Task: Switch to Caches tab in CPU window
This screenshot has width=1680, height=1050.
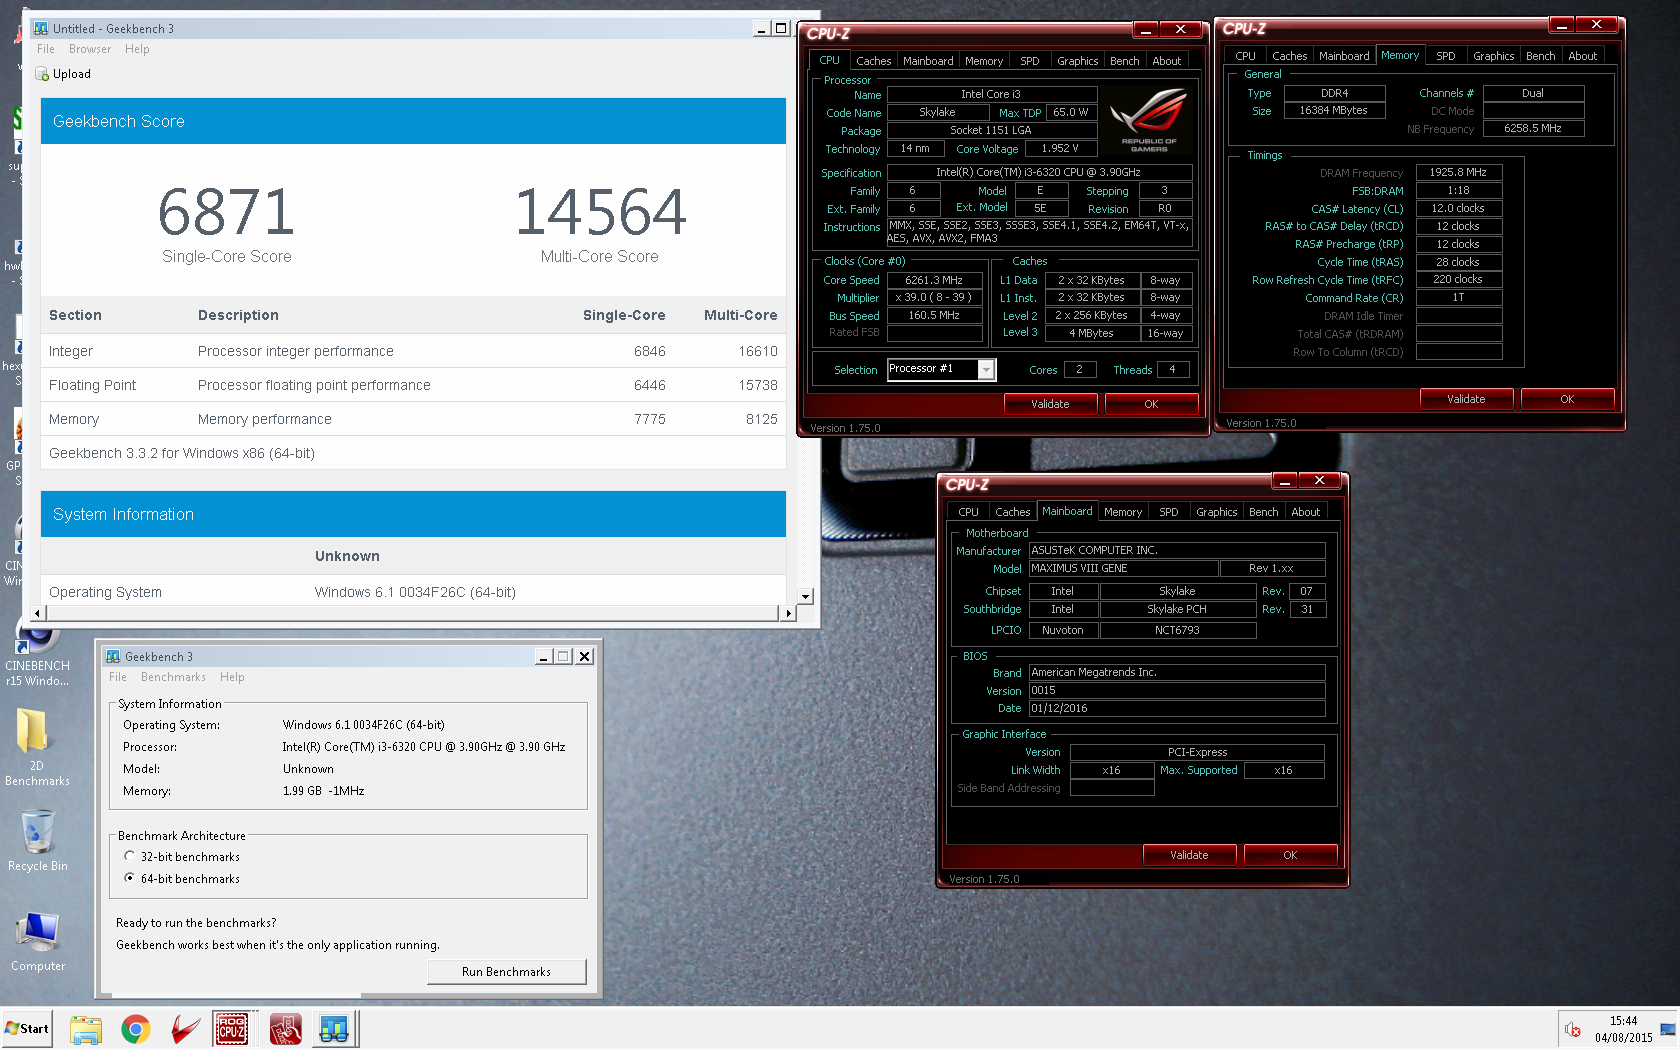Action: point(873,61)
